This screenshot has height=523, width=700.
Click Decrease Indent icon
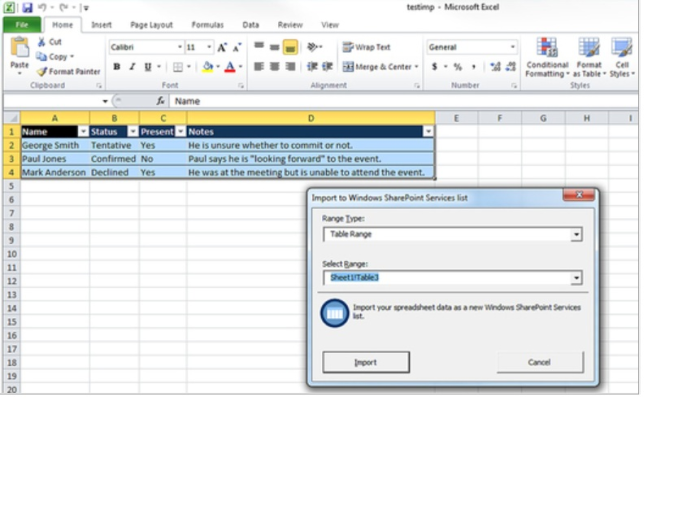coord(312,66)
